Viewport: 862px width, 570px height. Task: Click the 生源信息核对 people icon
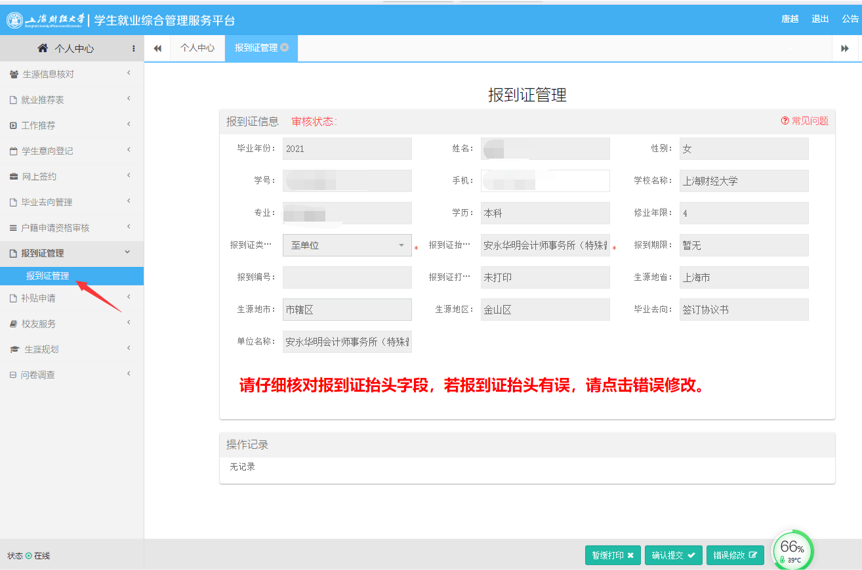(x=14, y=74)
